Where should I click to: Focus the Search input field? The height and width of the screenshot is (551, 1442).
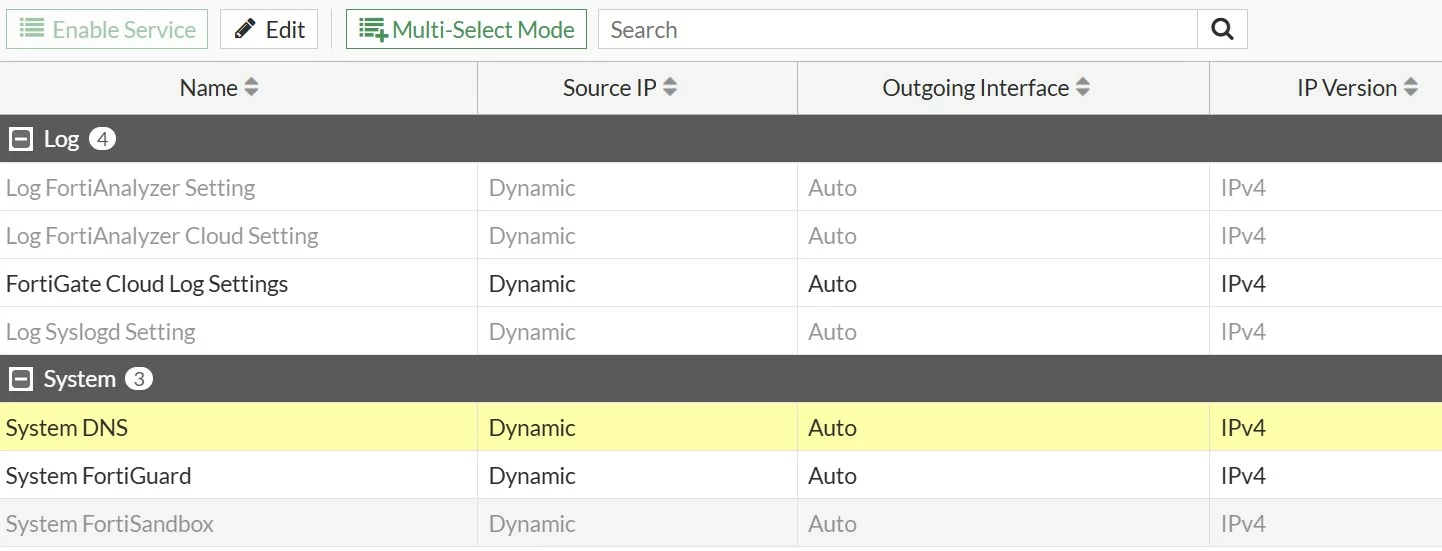coord(897,30)
